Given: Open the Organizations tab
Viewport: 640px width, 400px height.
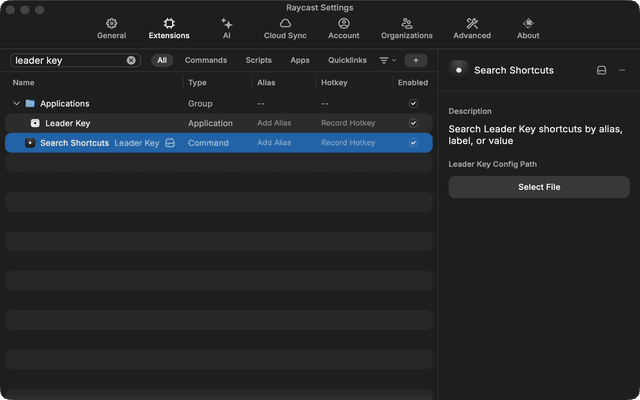Looking at the screenshot, I should 407,28.
